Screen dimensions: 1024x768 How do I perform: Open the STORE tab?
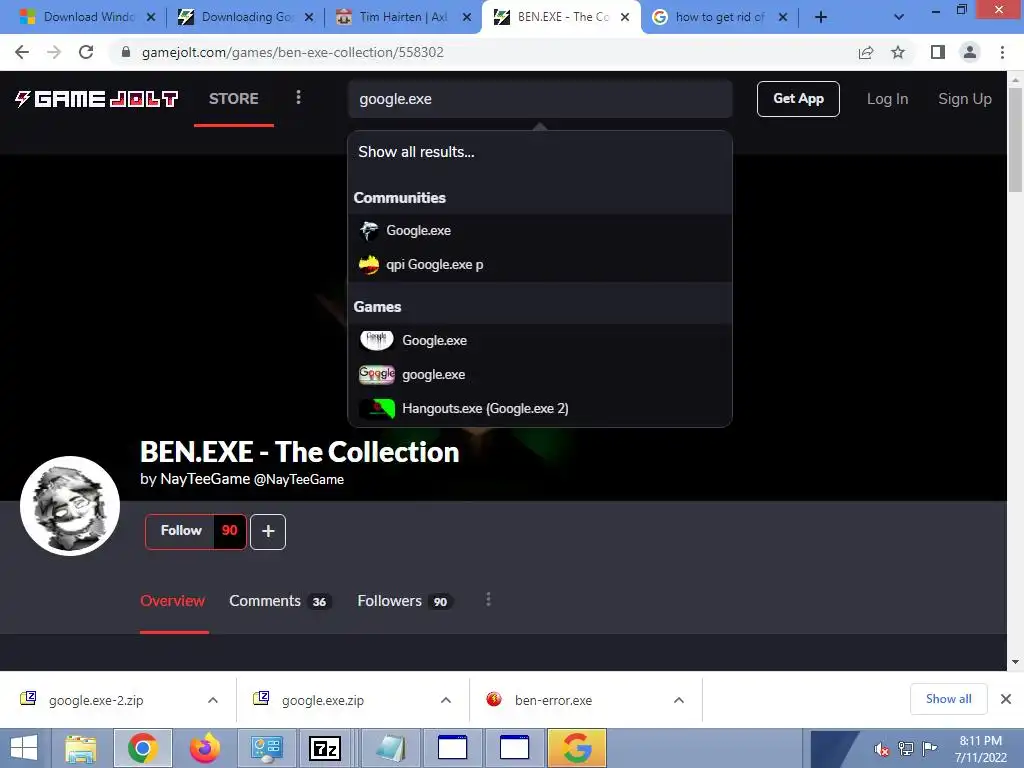[x=234, y=99]
